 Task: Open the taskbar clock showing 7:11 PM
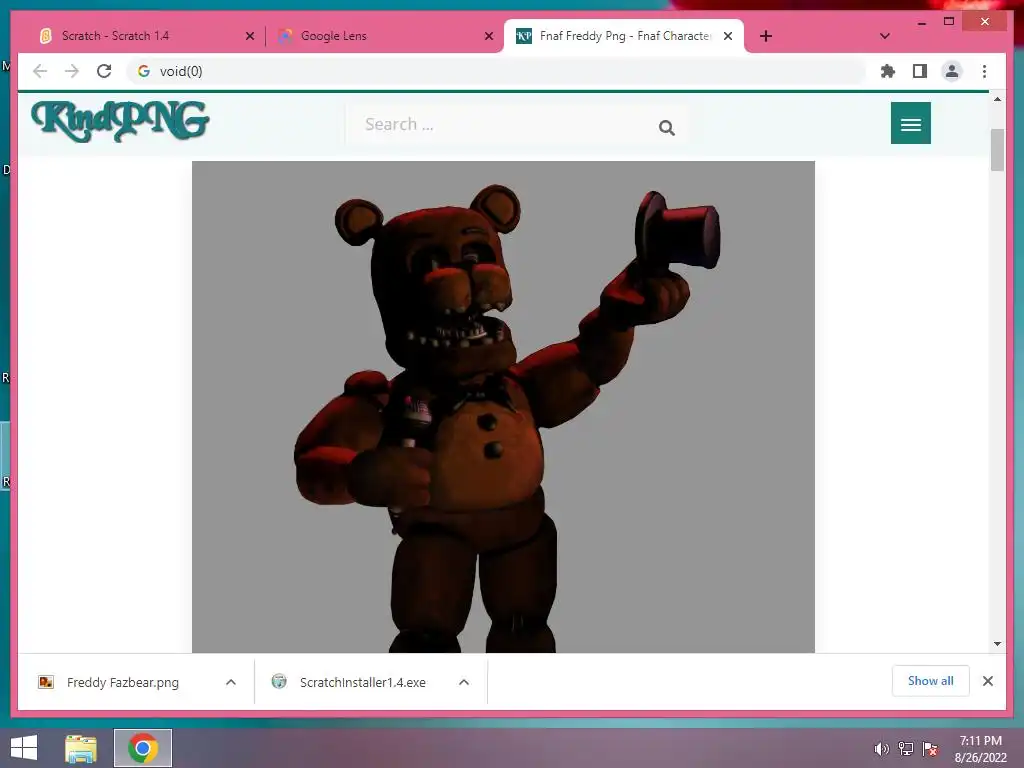point(980,749)
